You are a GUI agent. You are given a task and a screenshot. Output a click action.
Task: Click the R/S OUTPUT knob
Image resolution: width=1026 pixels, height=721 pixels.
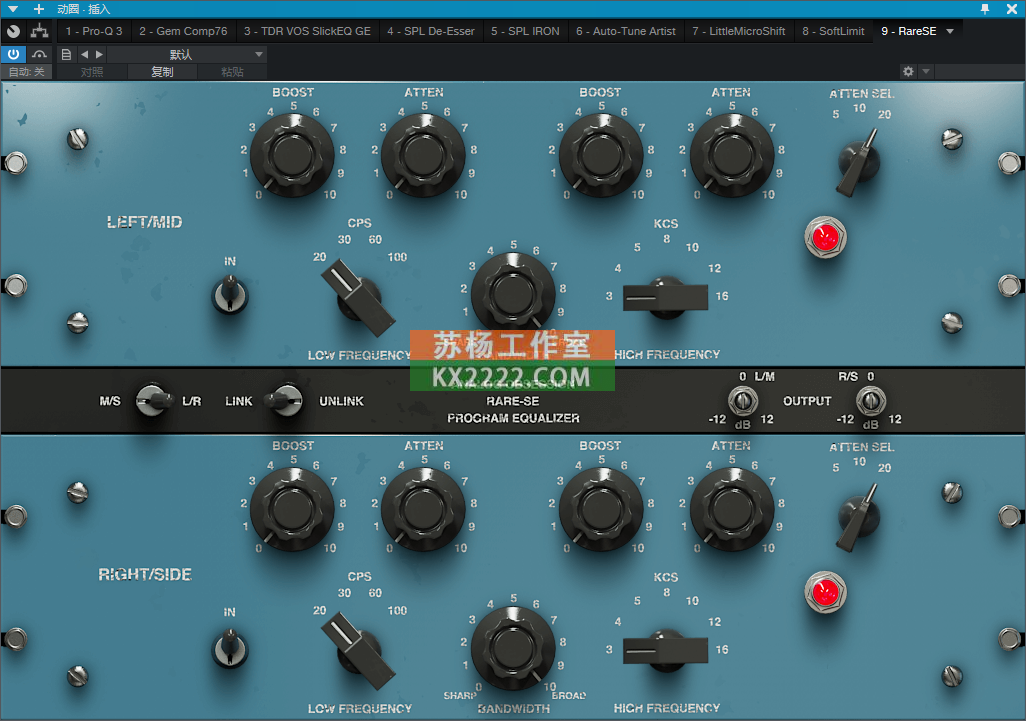click(x=871, y=400)
